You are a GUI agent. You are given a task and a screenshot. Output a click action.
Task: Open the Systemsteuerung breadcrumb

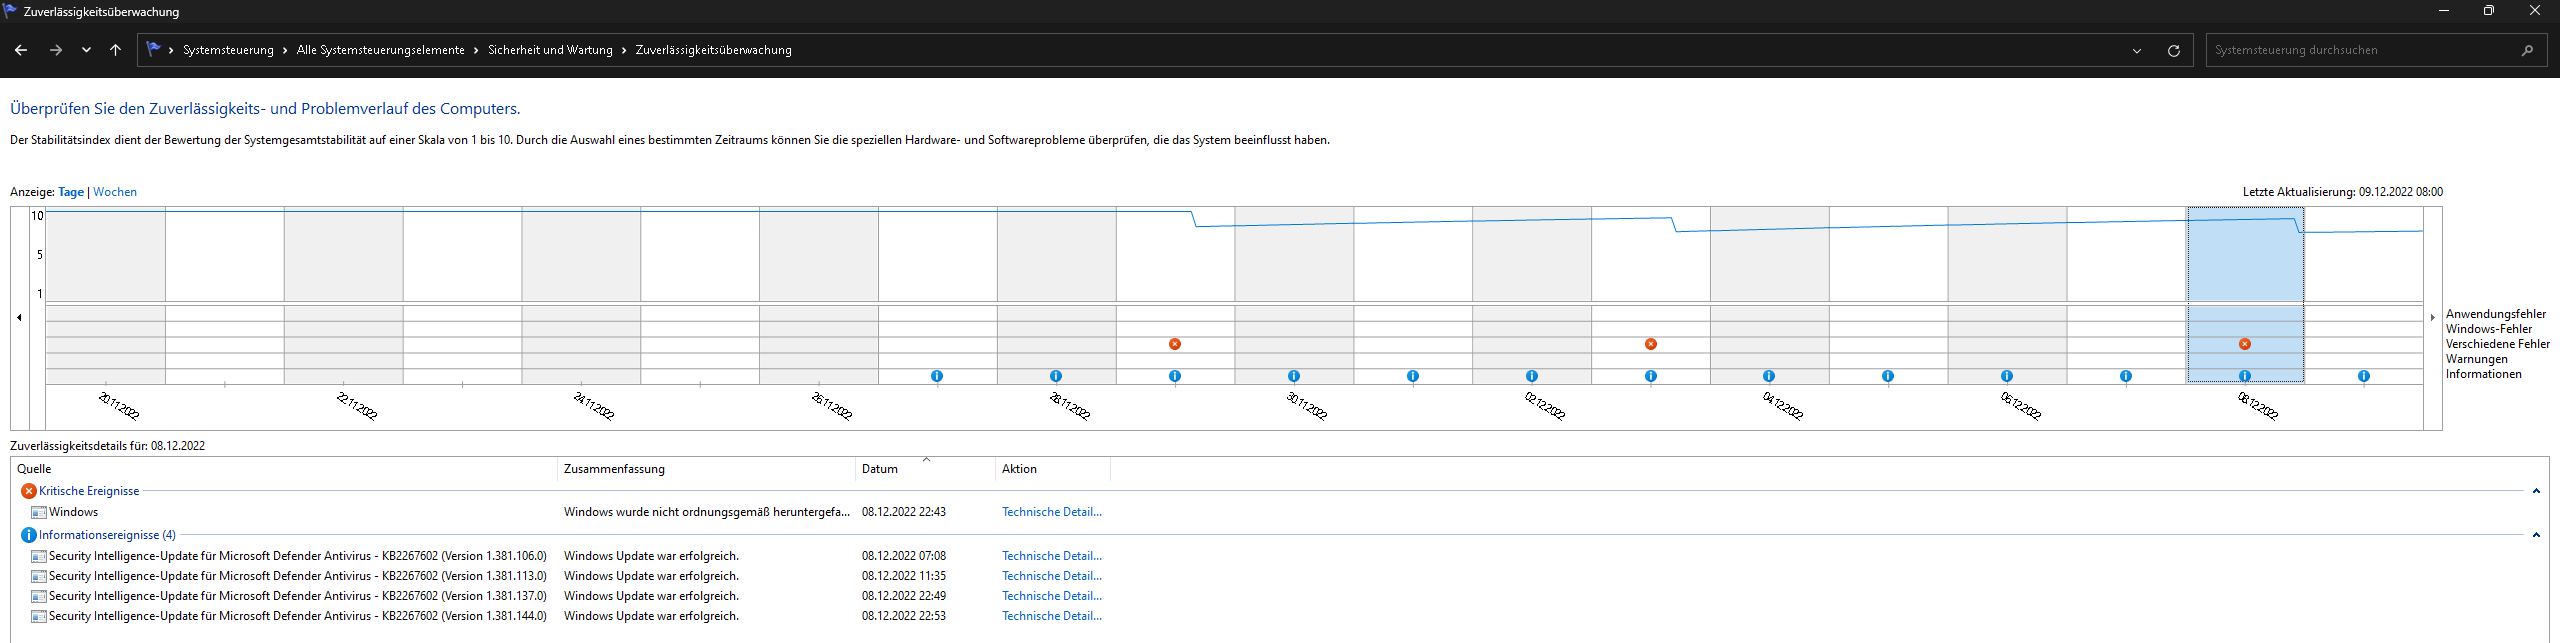pos(228,50)
